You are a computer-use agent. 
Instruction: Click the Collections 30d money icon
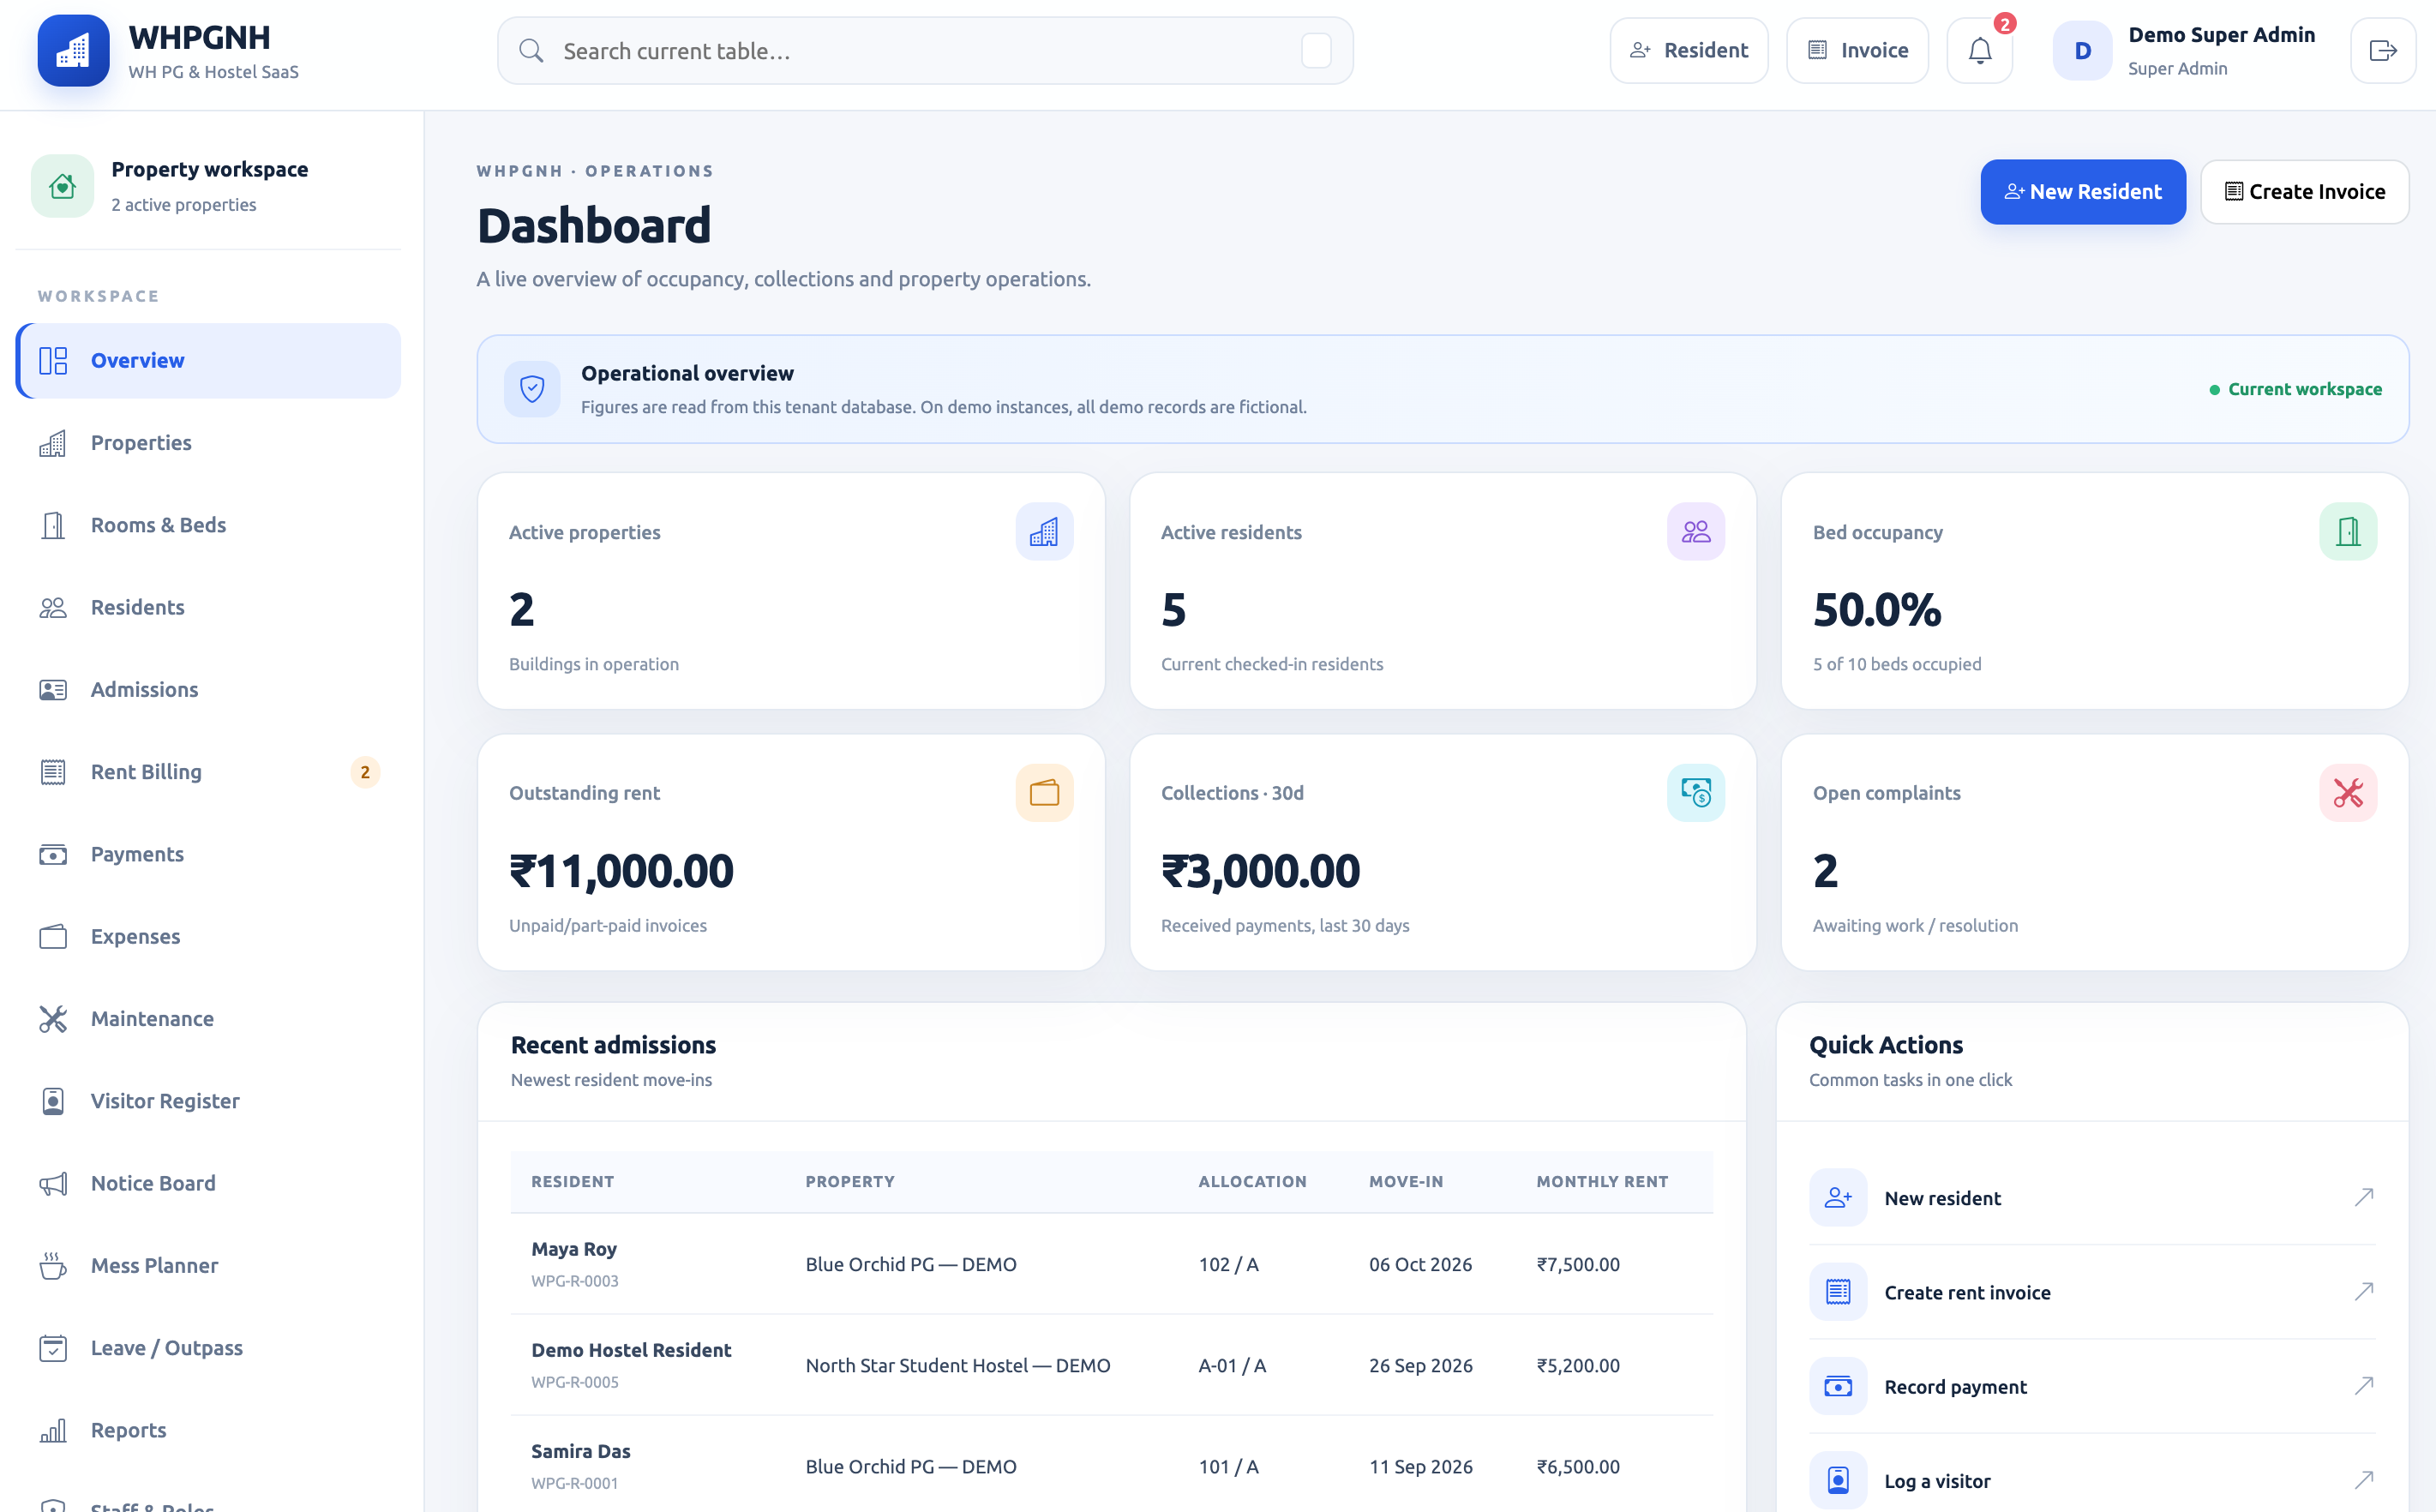tap(1696, 793)
